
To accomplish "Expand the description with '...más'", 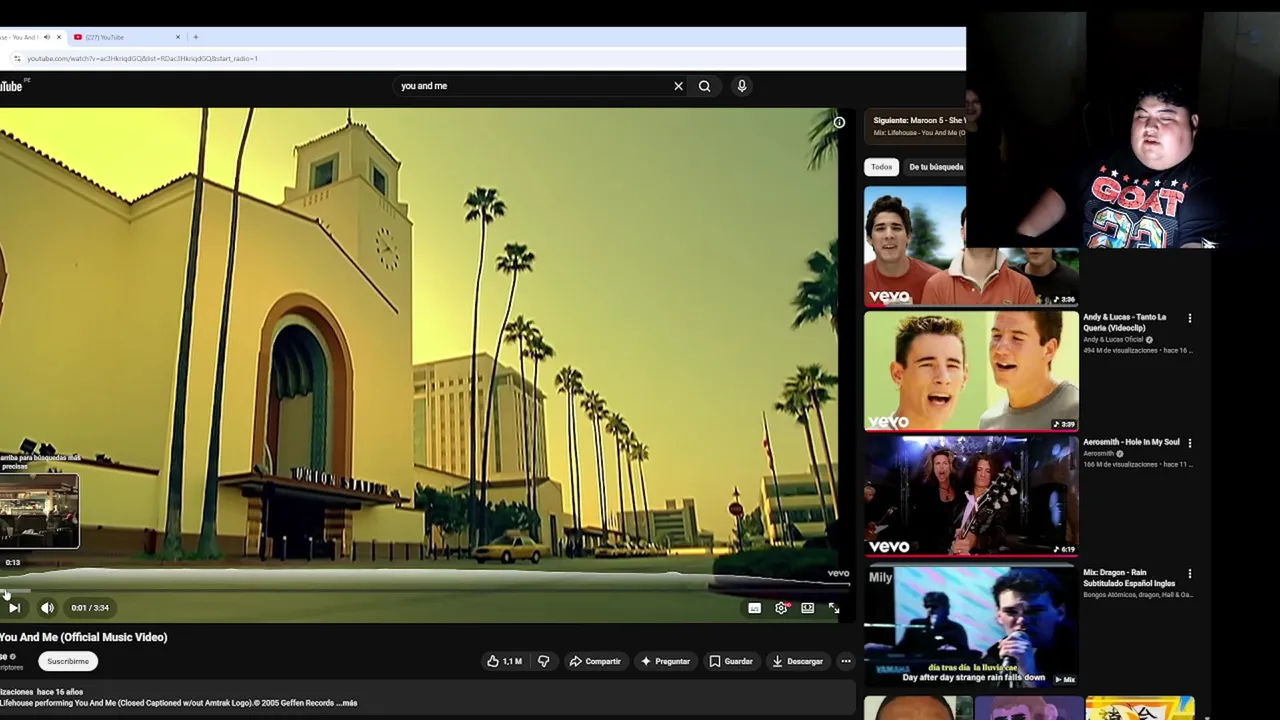I will (346, 703).
